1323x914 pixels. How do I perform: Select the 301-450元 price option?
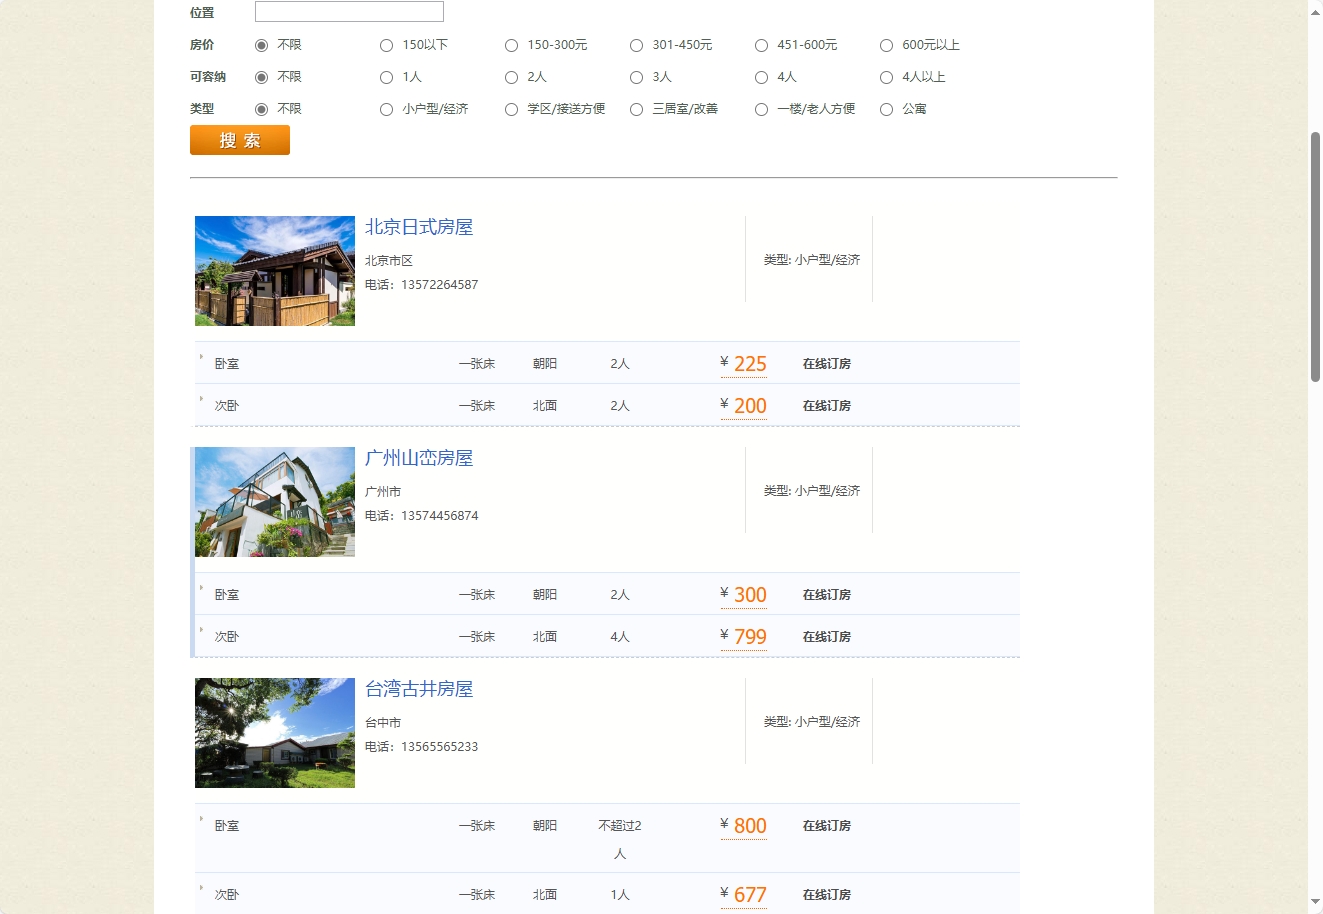(636, 45)
